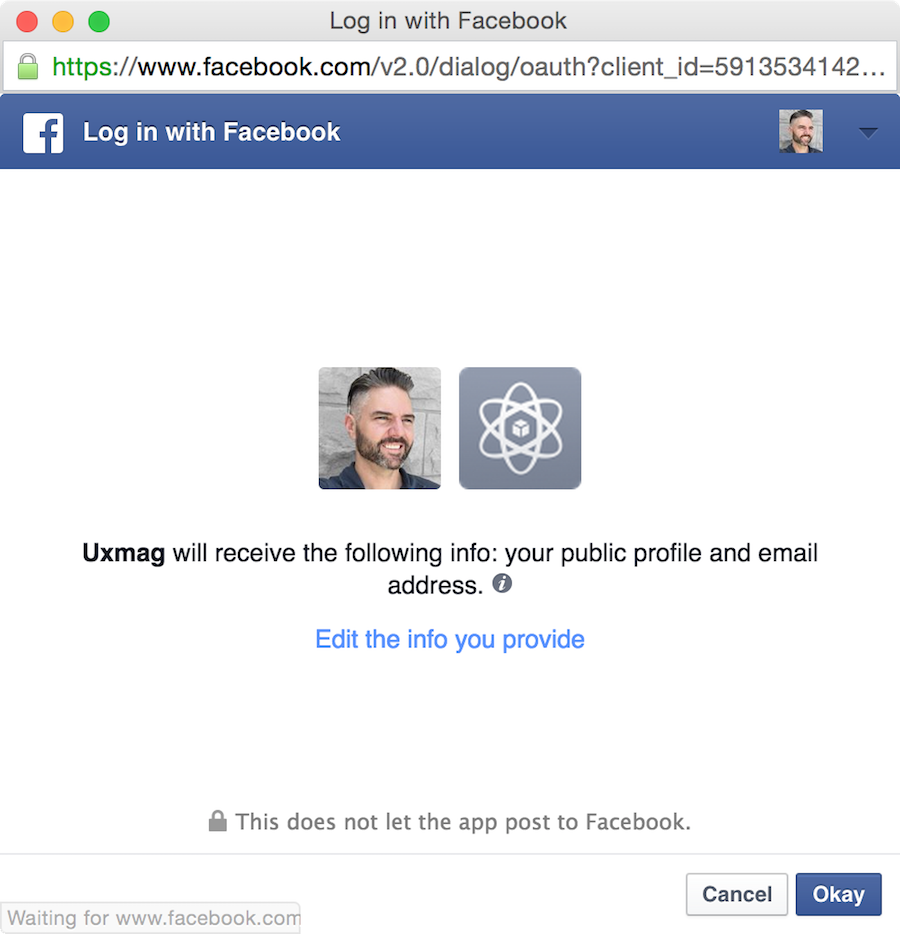
Task: Close the window with the red button
Action: pos(27,21)
